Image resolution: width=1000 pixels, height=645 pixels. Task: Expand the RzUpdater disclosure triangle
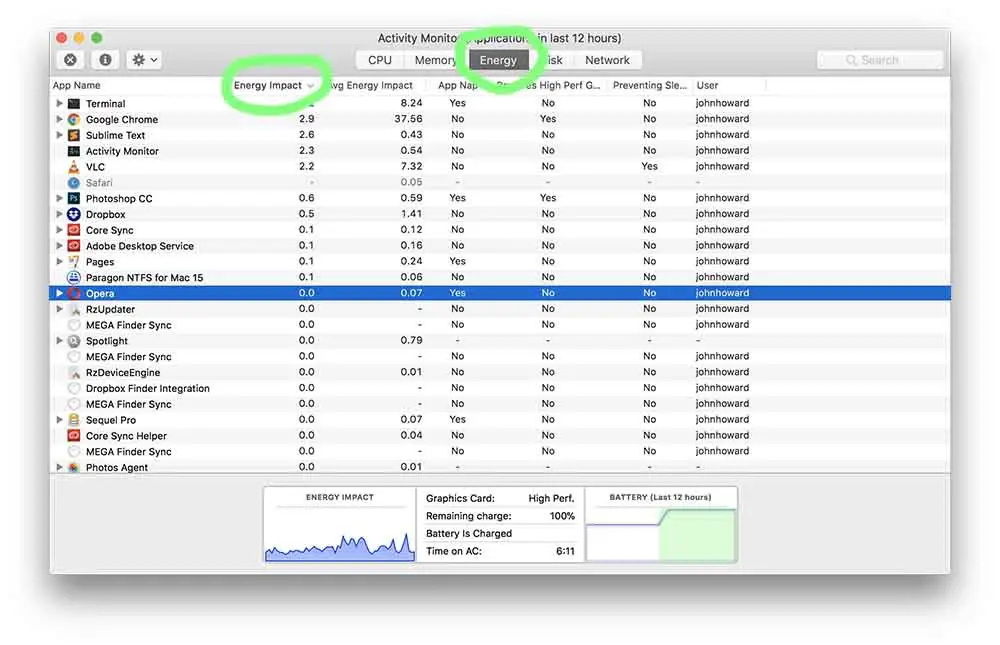[x=59, y=309]
